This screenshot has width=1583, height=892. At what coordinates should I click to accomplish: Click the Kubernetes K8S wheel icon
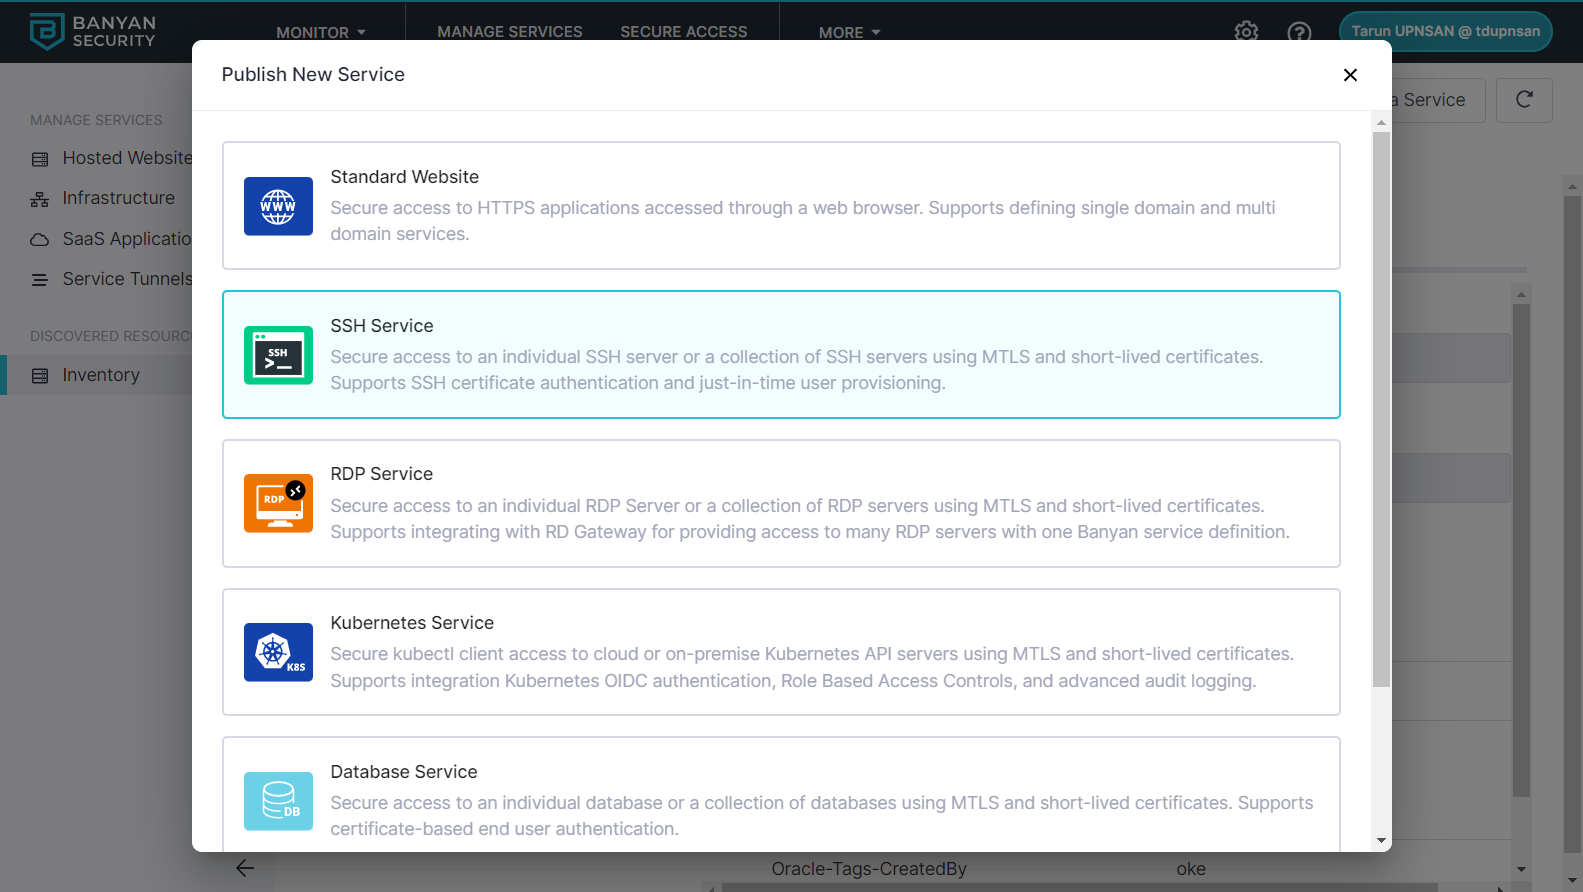point(278,652)
